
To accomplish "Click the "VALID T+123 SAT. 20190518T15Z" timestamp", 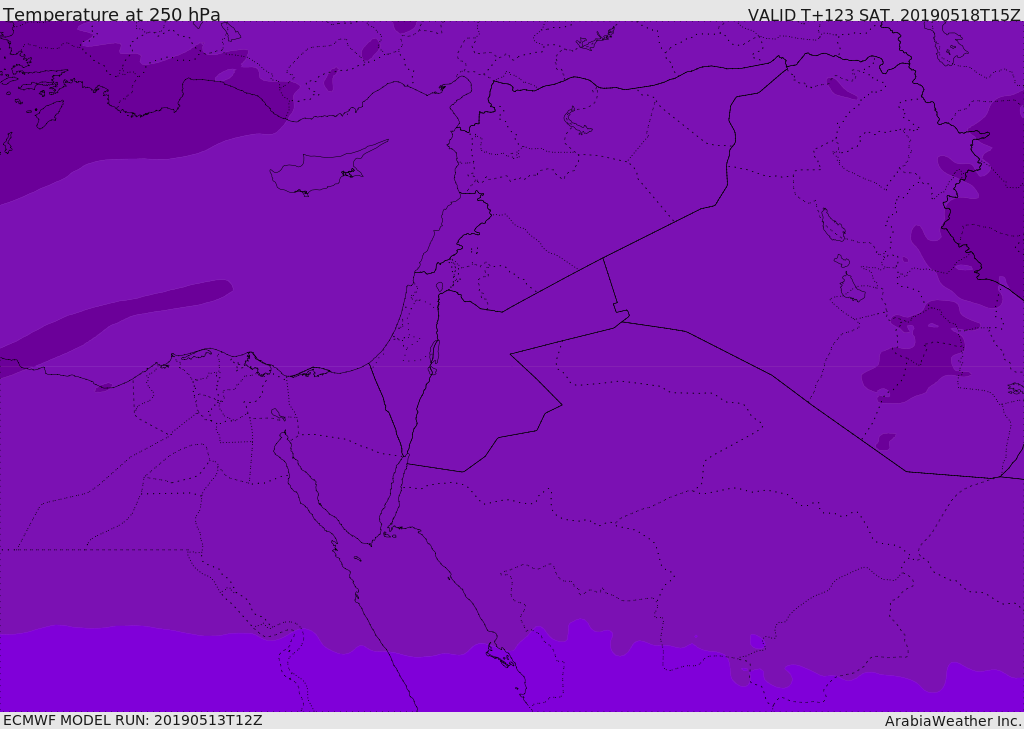I will click(x=884, y=15).
